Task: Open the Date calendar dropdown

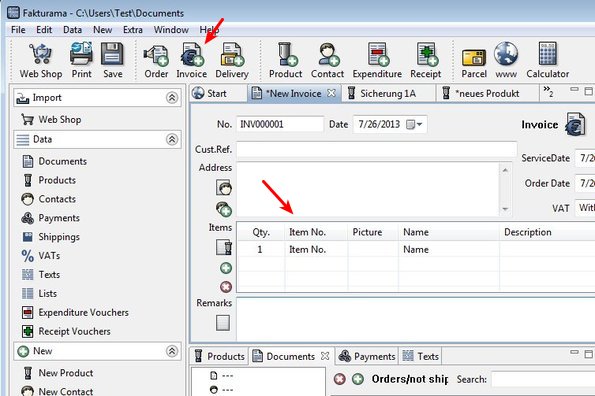Action: click(x=414, y=124)
